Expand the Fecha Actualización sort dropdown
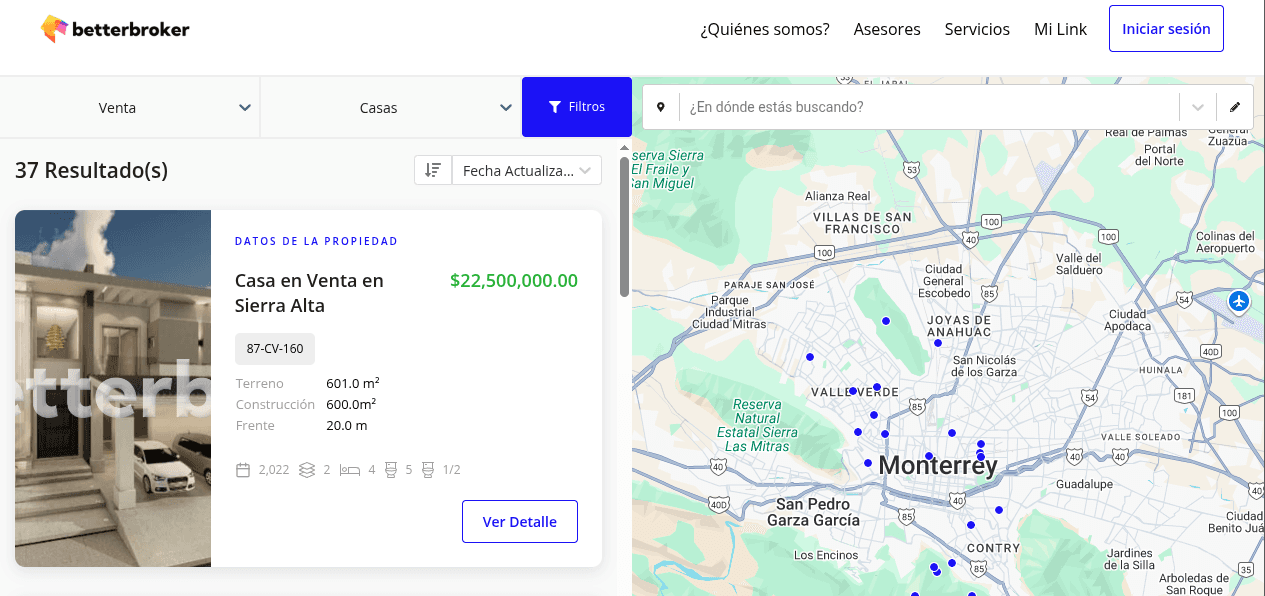 [527, 171]
